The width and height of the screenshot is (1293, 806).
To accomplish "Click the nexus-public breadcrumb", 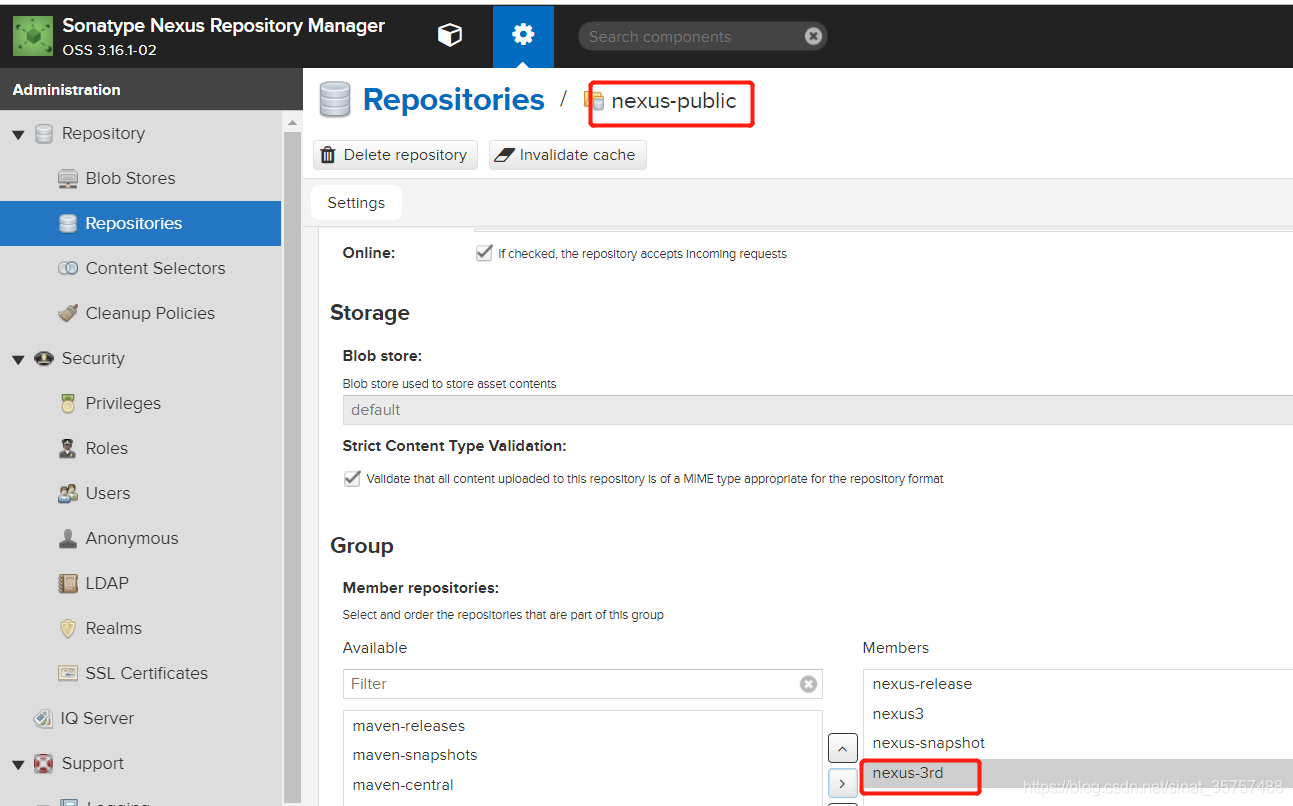I will click(673, 101).
